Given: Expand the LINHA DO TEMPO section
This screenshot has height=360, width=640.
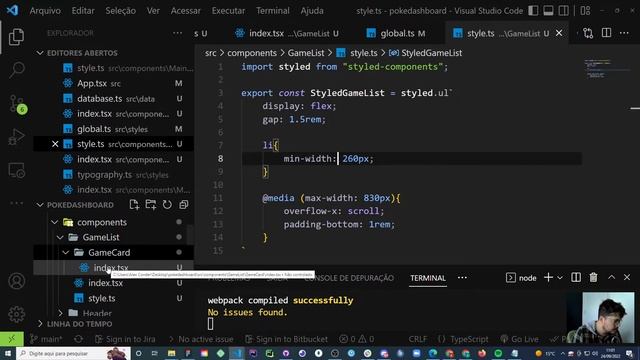Looking at the screenshot, I should [x=40, y=324].
